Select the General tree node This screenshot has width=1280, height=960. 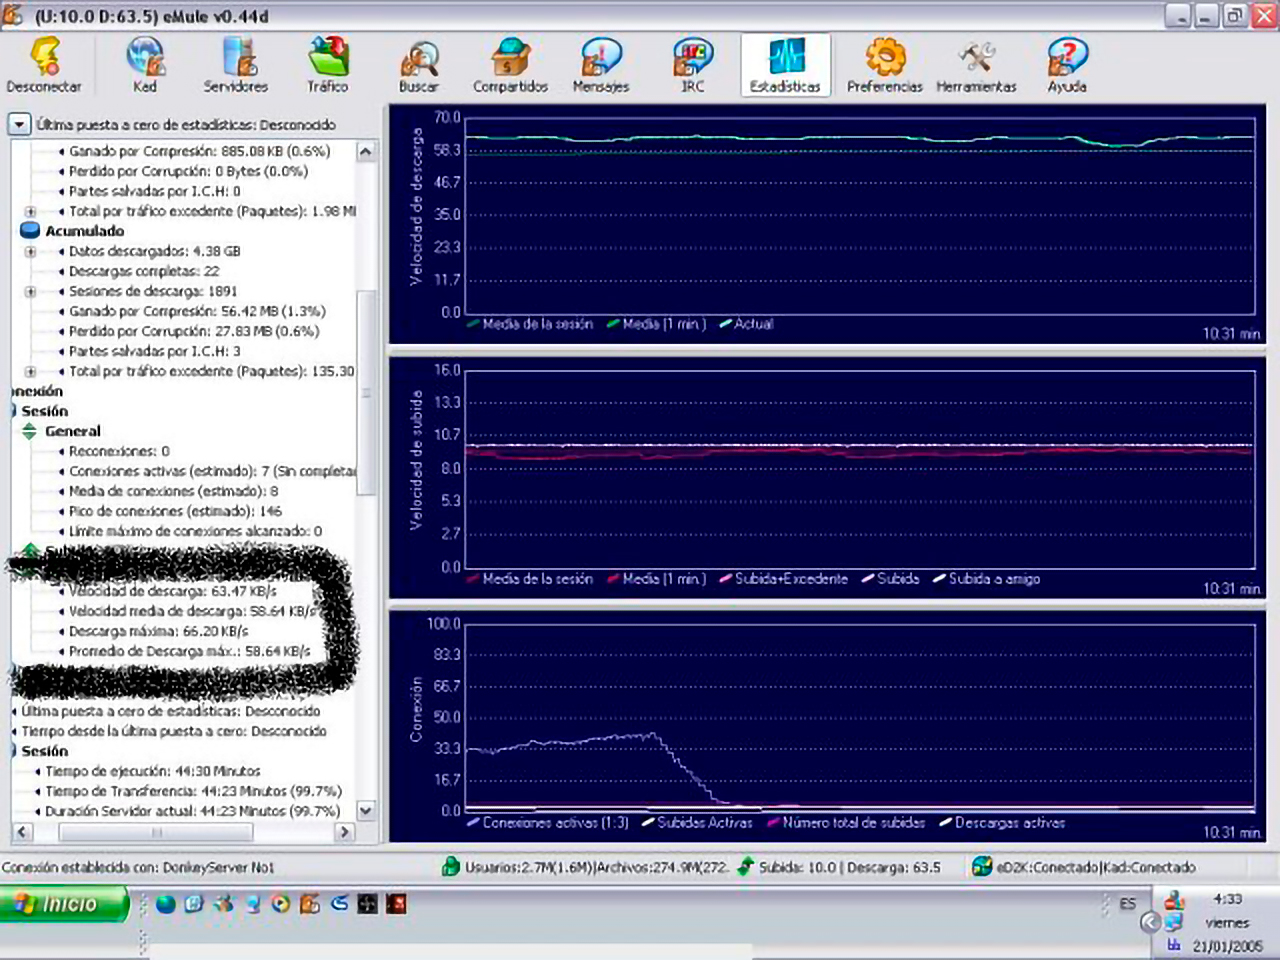(x=72, y=431)
